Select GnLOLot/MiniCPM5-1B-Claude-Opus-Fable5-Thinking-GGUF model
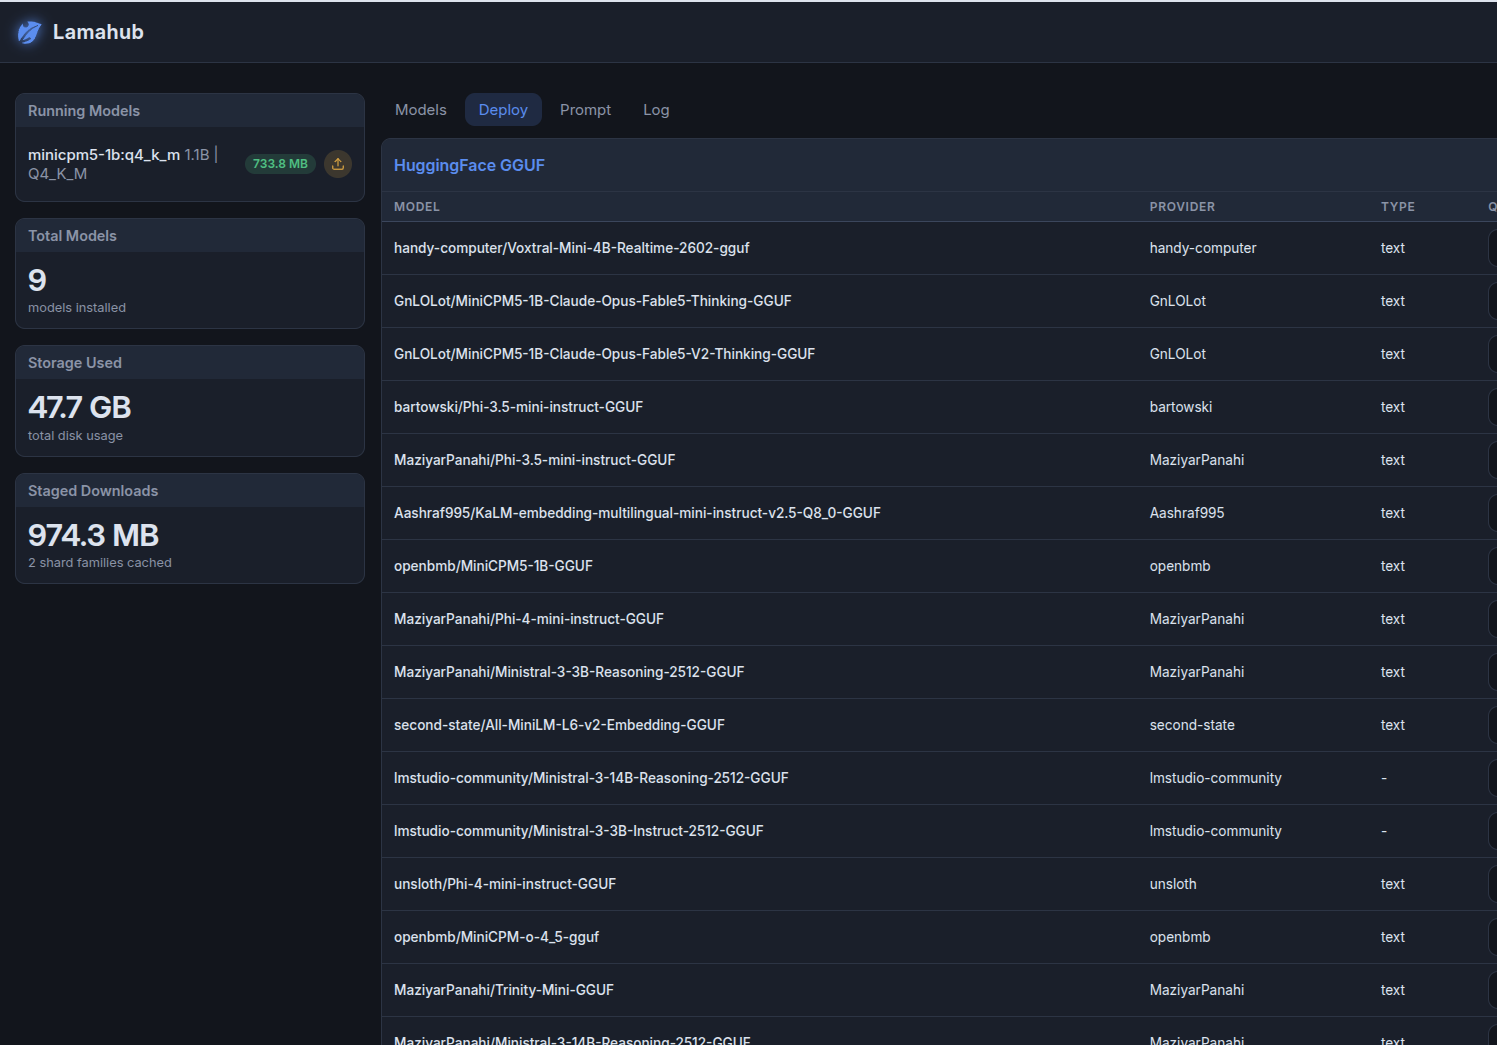This screenshot has height=1045, width=1497. pos(593,301)
